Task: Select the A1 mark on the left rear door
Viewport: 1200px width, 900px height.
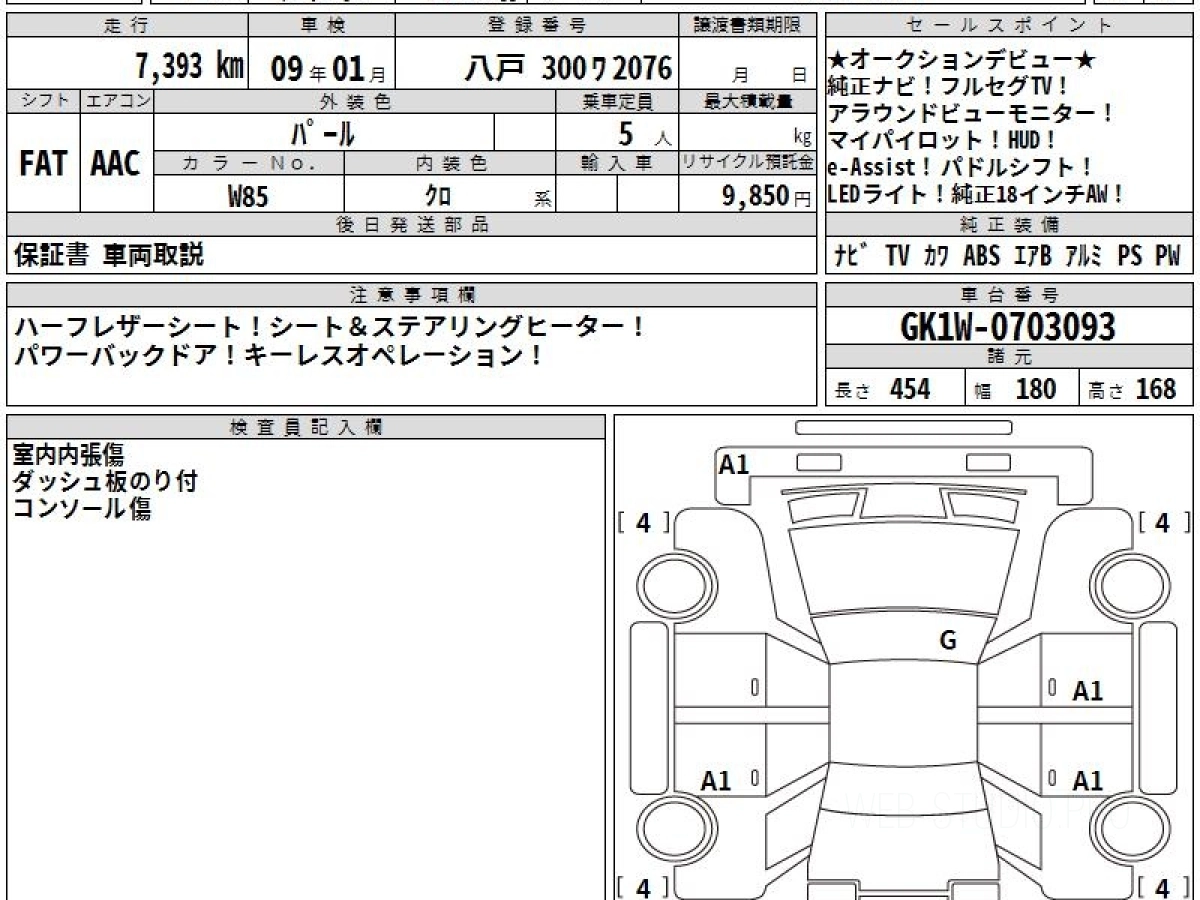Action: (x=716, y=781)
